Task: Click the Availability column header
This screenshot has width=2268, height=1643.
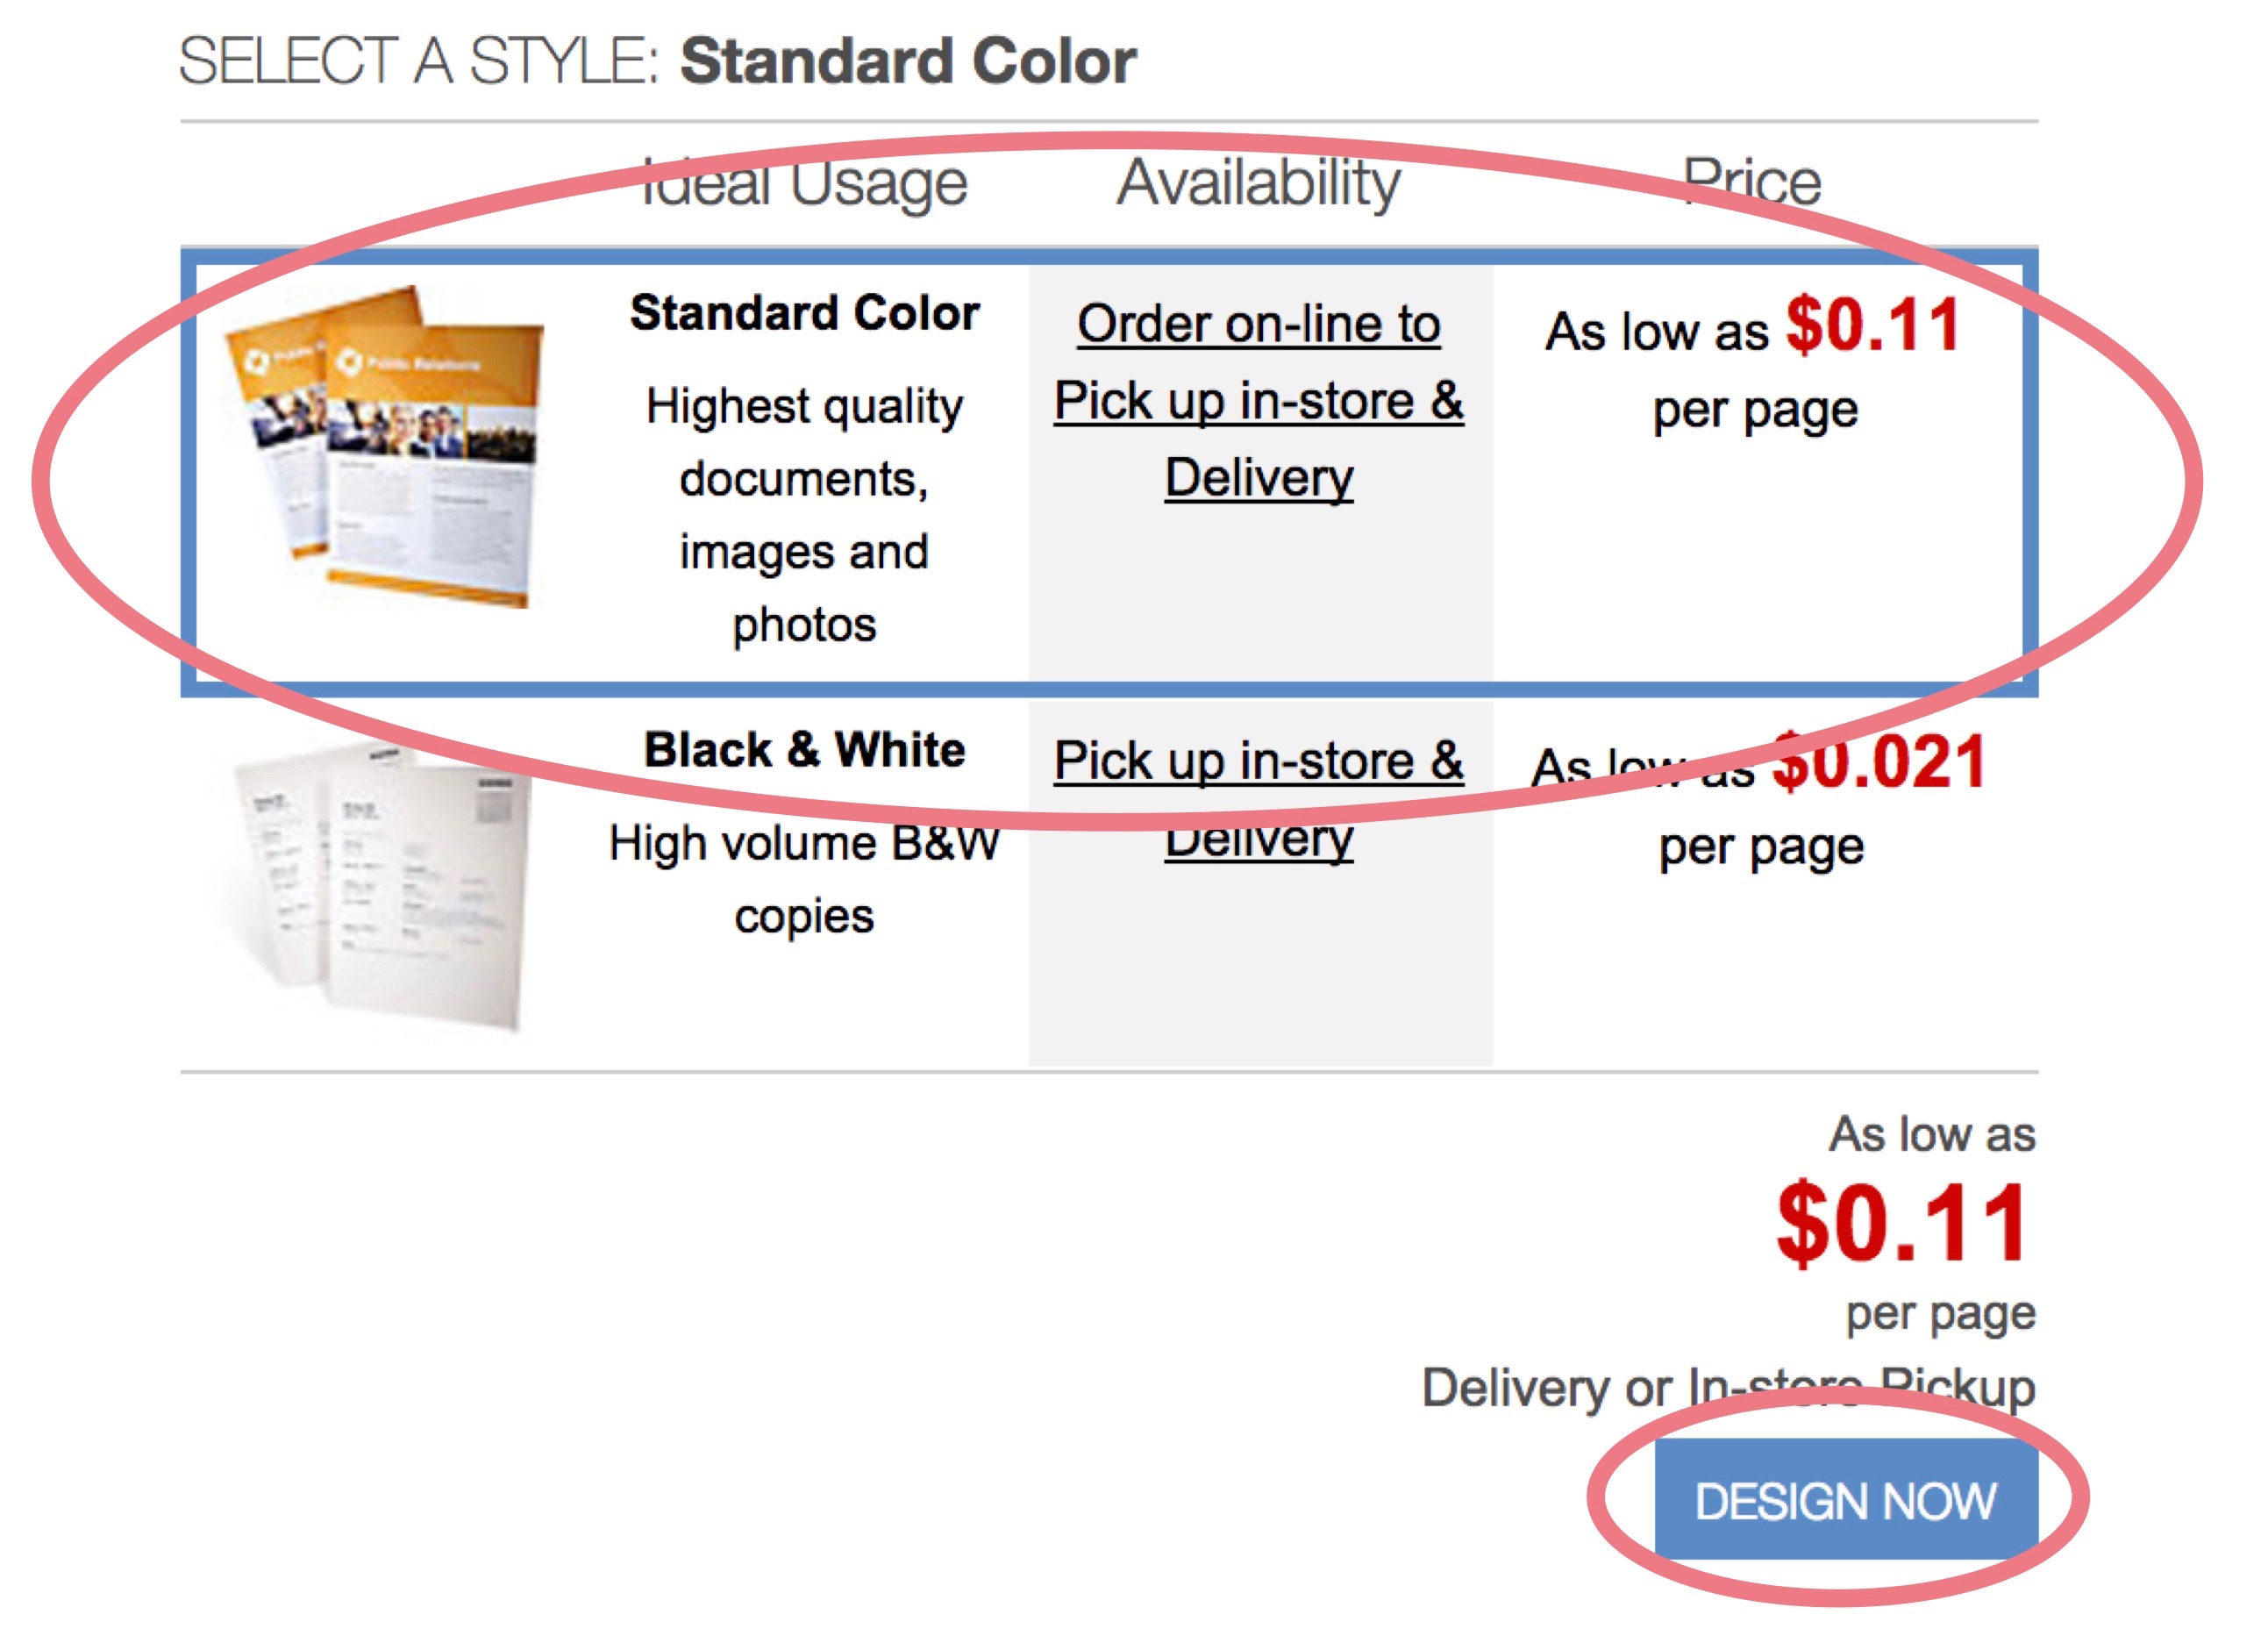Action: pyautogui.click(x=1258, y=183)
